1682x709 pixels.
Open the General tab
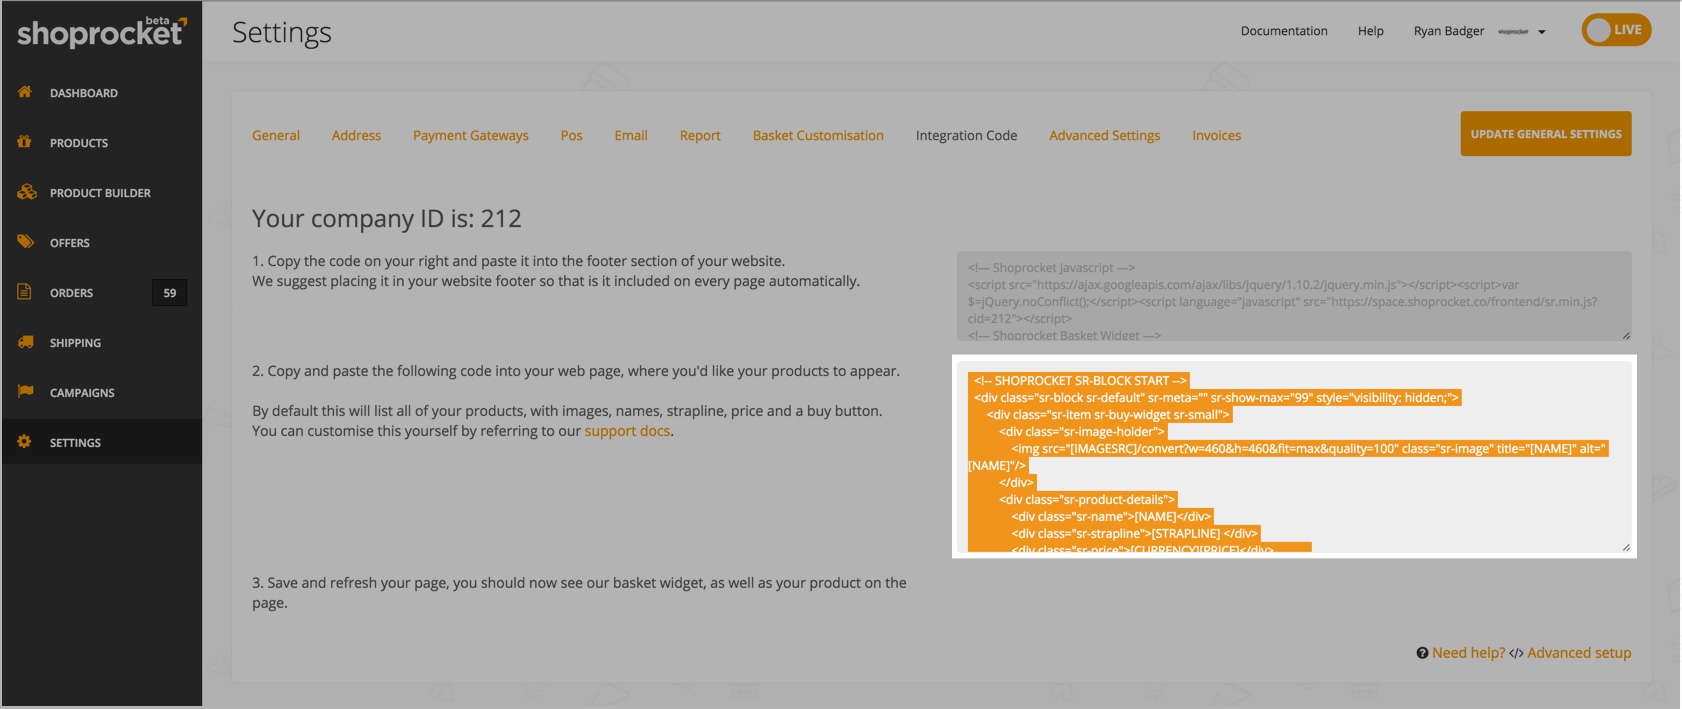[276, 135]
